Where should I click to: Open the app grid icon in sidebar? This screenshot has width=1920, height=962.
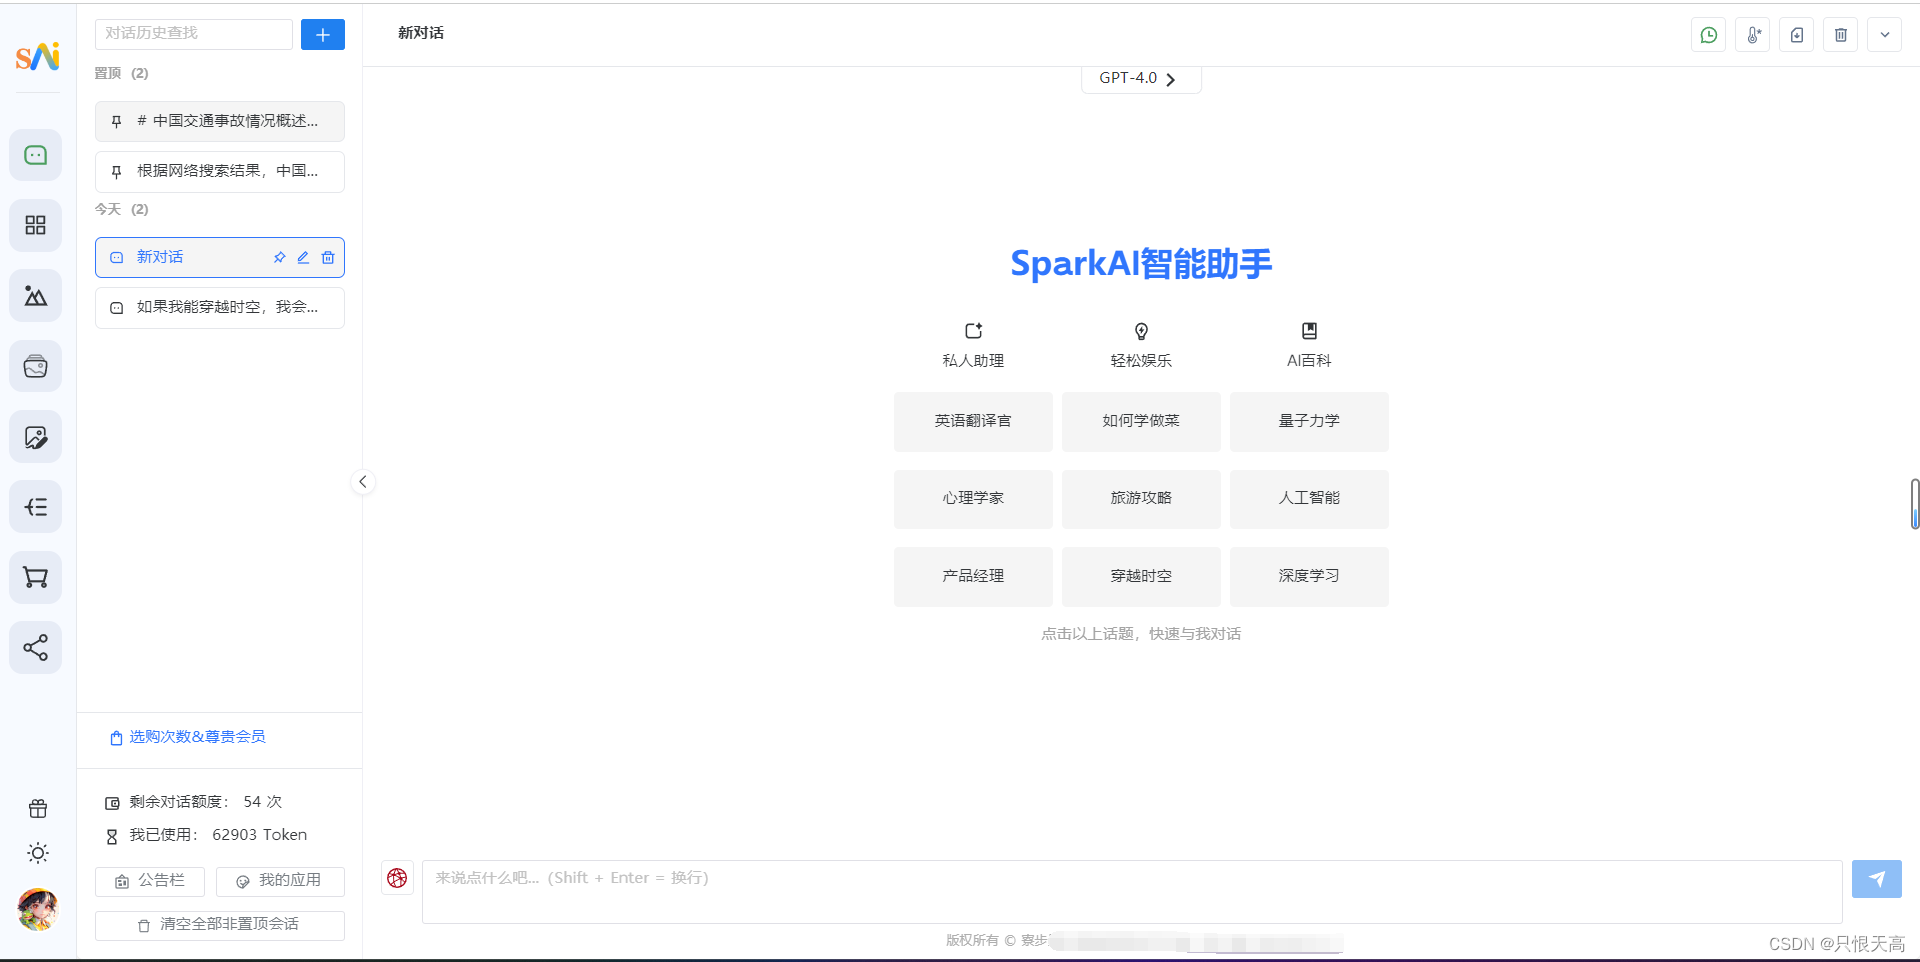(36, 225)
